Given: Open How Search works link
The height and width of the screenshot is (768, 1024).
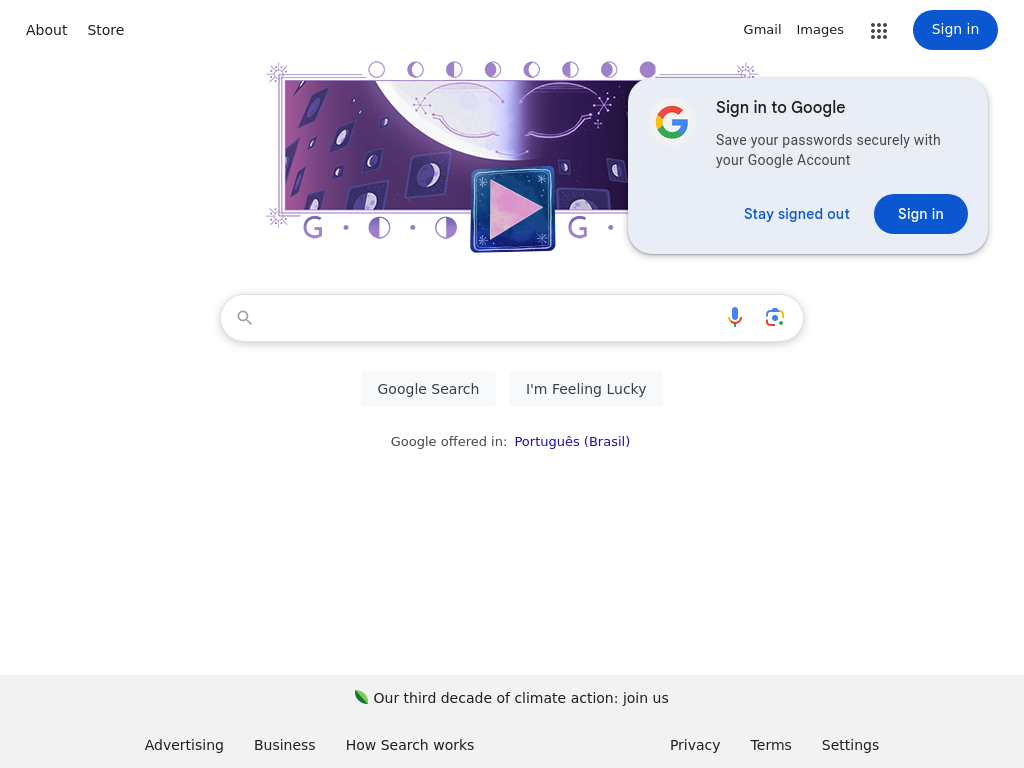Looking at the screenshot, I should pos(410,745).
